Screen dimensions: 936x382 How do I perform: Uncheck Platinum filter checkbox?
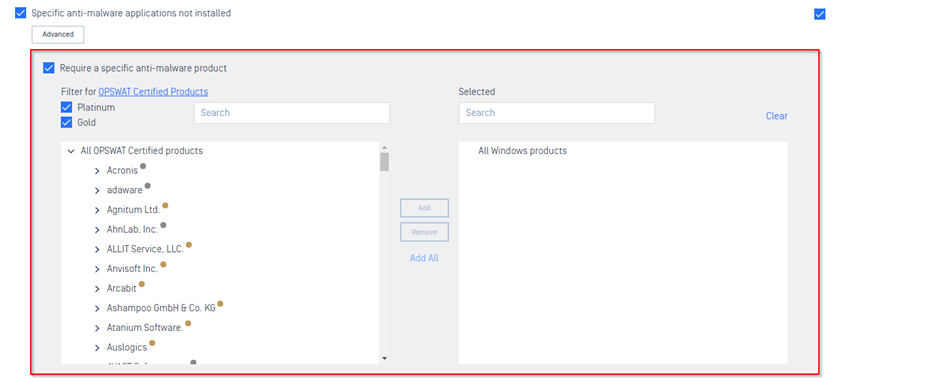(x=67, y=108)
